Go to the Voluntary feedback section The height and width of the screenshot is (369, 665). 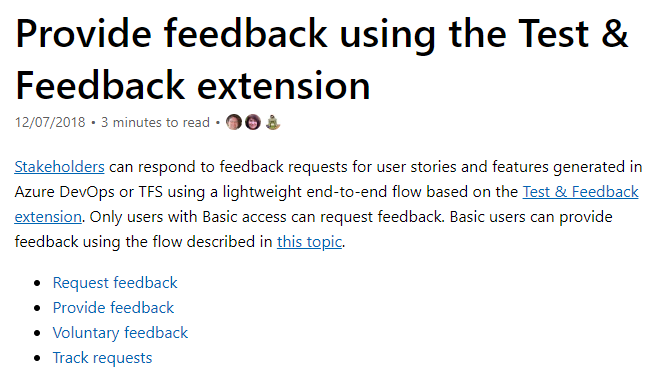pyautogui.click(x=120, y=333)
